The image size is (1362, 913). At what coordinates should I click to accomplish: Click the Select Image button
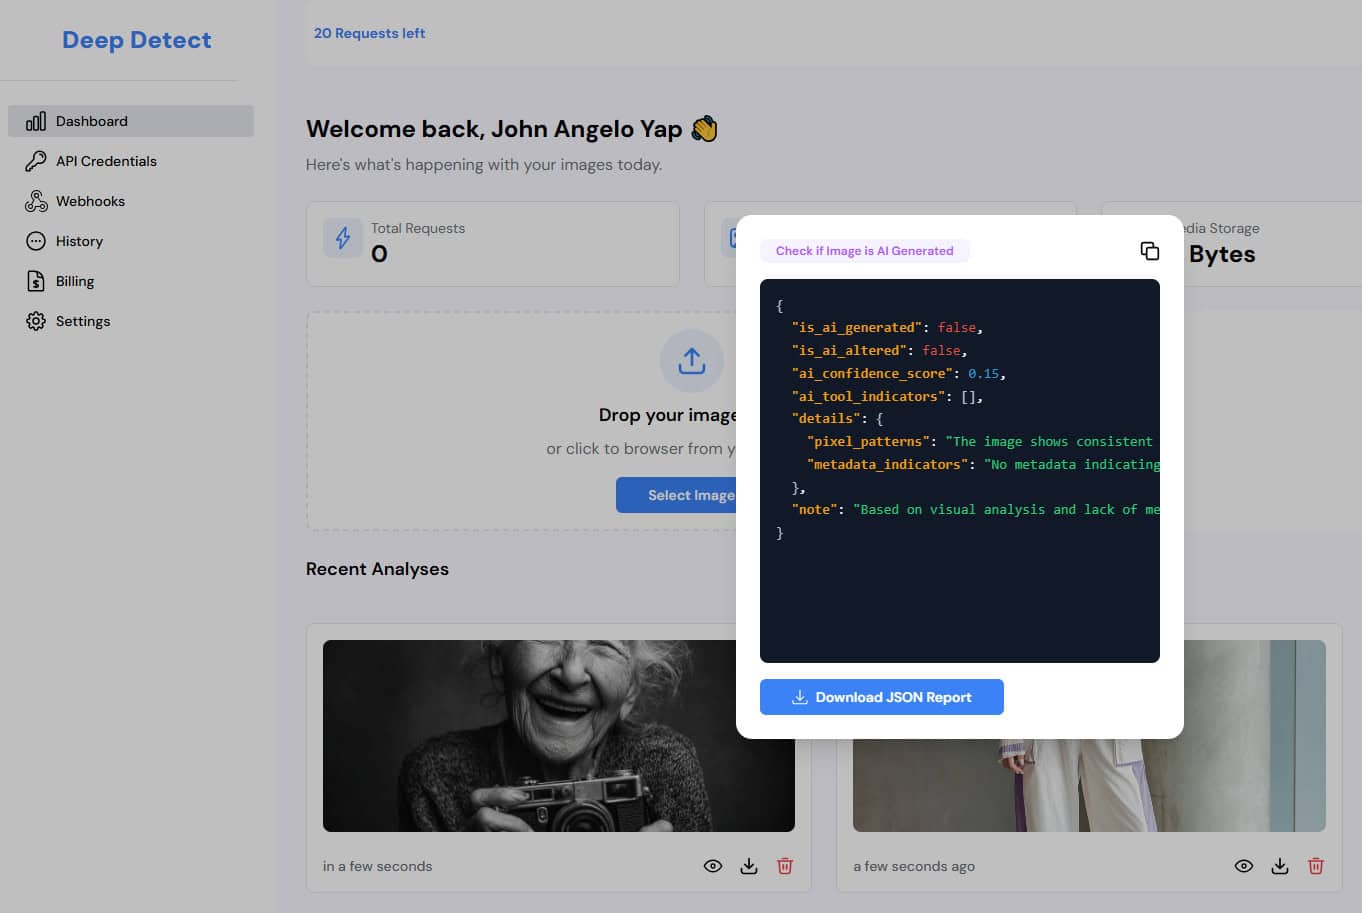pos(677,495)
